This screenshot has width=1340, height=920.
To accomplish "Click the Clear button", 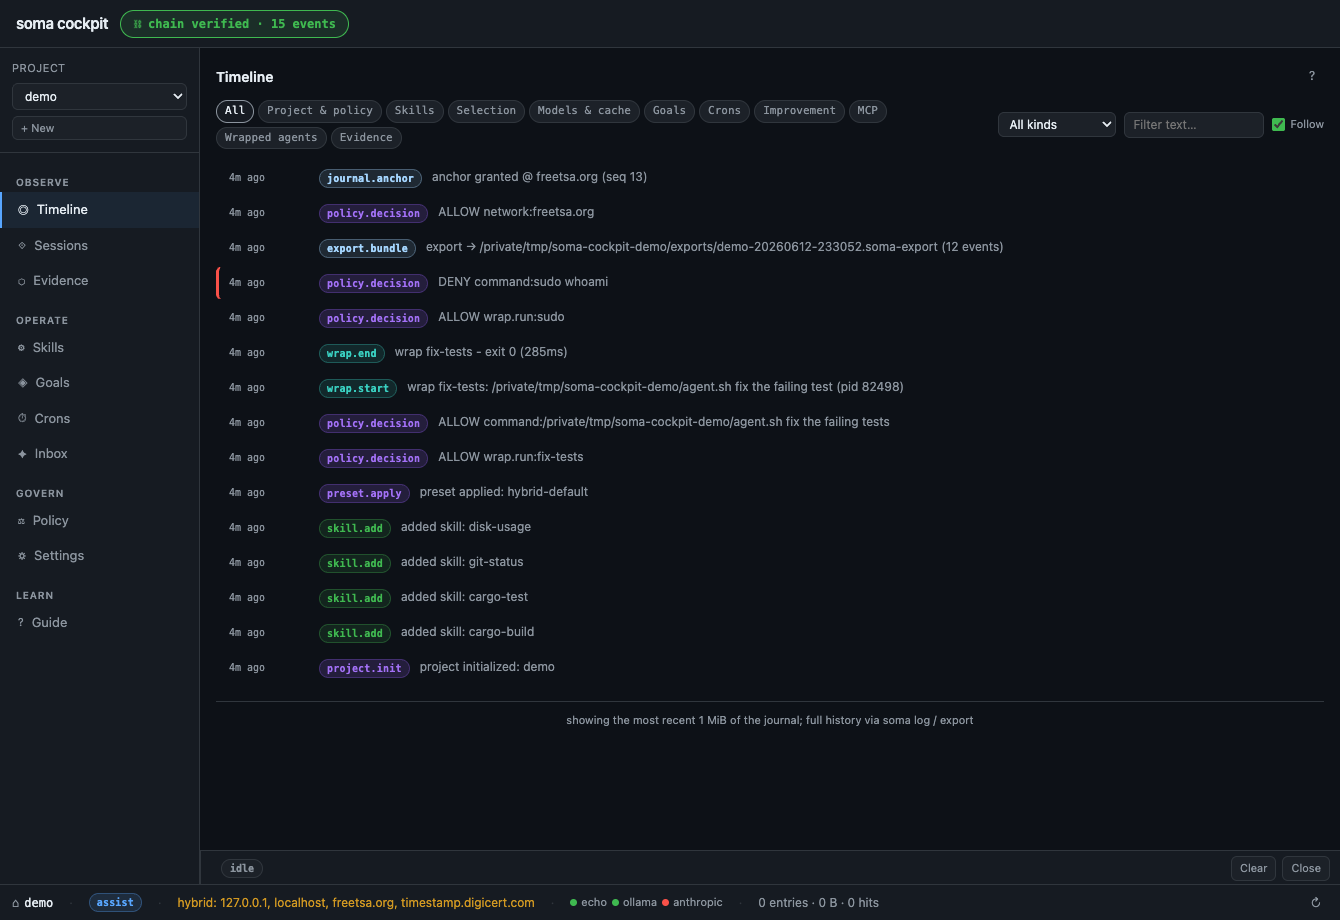I will tap(1253, 868).
